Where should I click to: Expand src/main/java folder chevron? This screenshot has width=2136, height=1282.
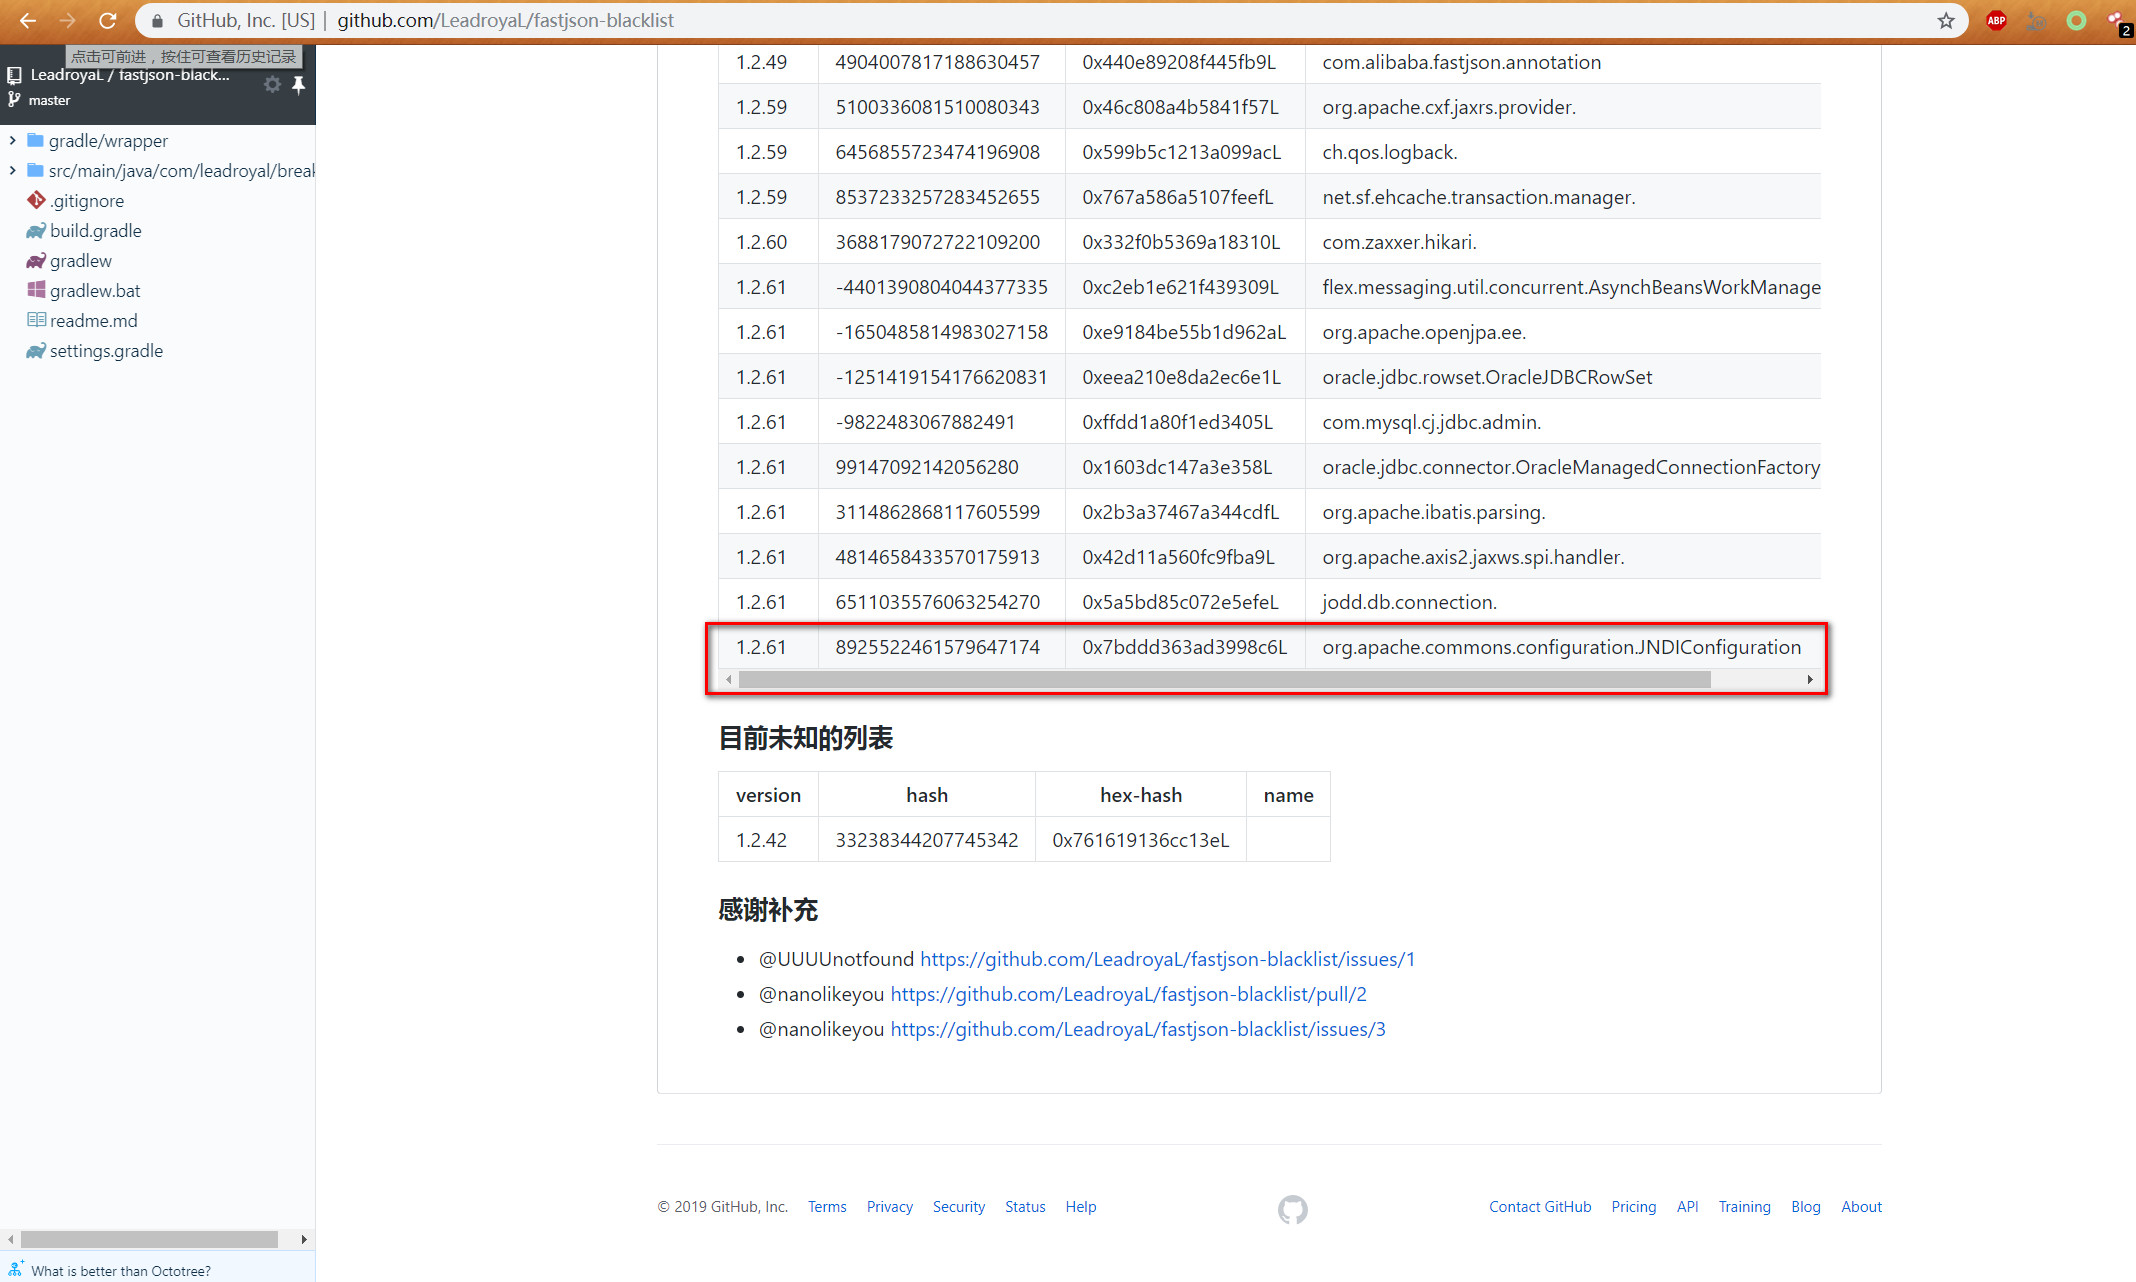[12, 171]
